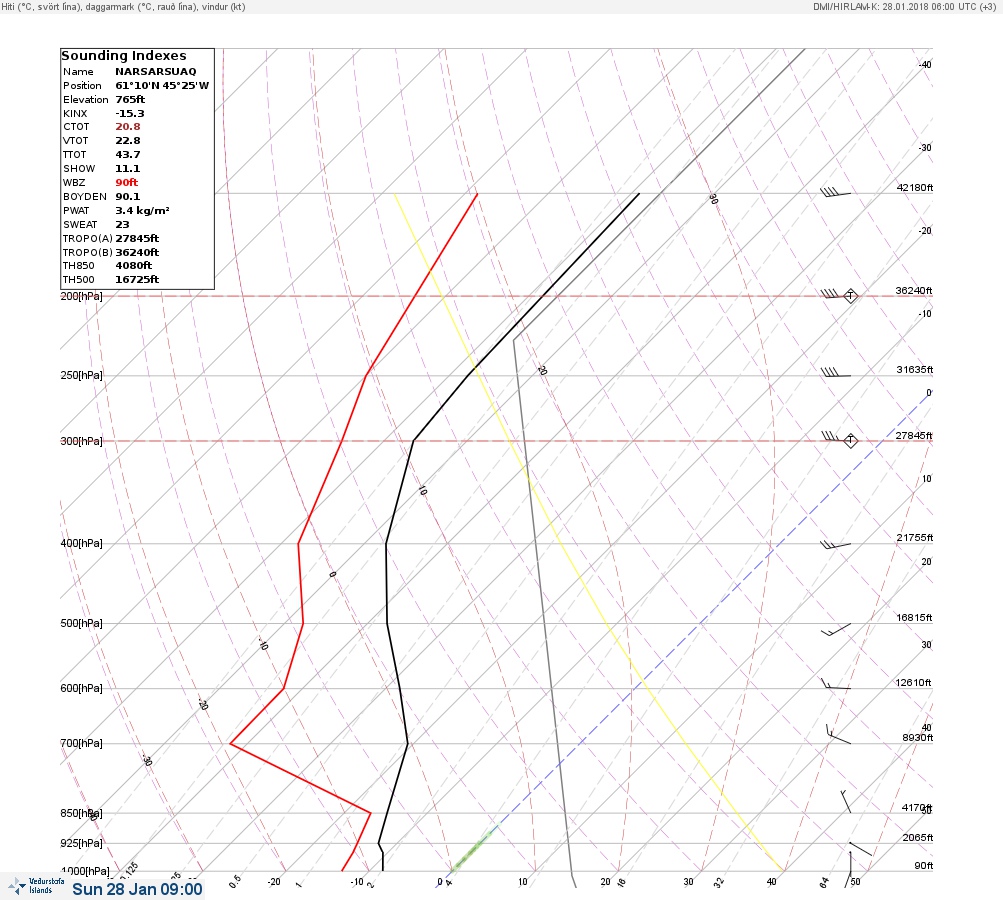Click the 21755ft height label
This screenshot has height=900, width=1003.
tap(915, 537)
